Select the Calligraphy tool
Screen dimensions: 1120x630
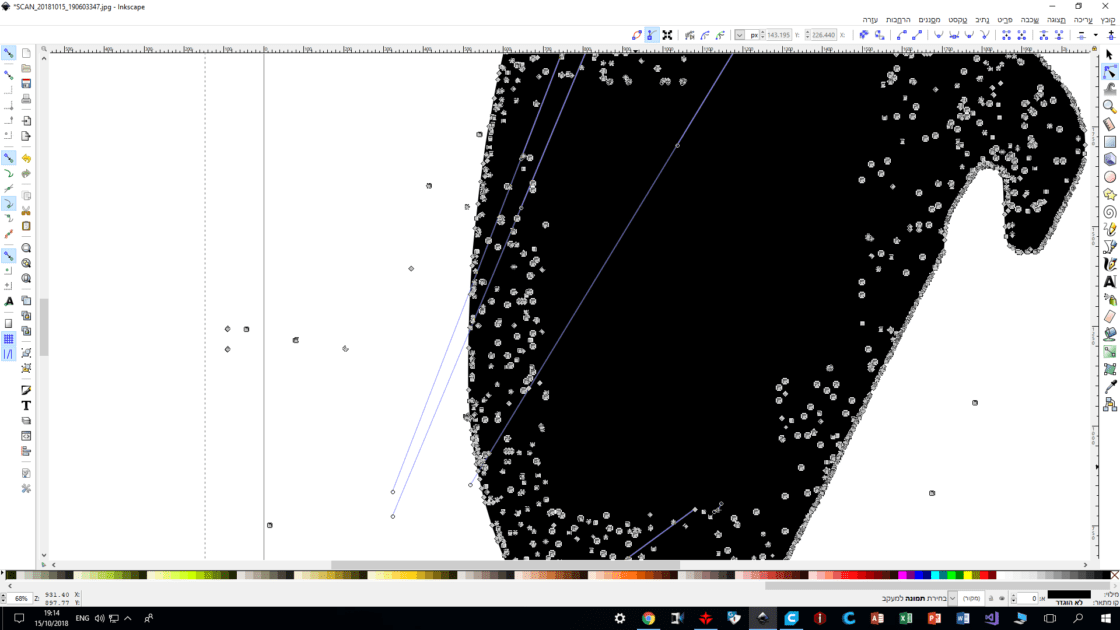pyautogui.click(x=1109, y=264)
